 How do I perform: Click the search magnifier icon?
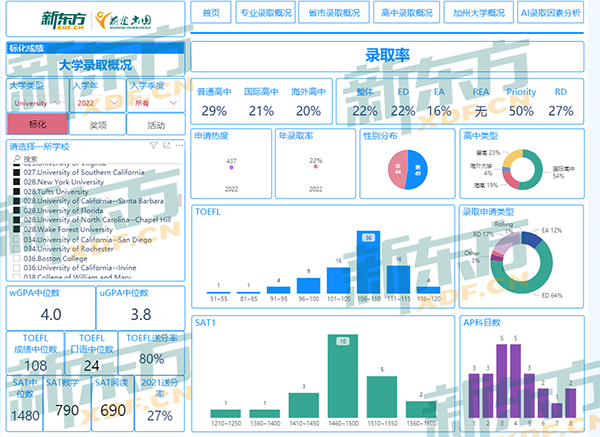pos(17,158)
